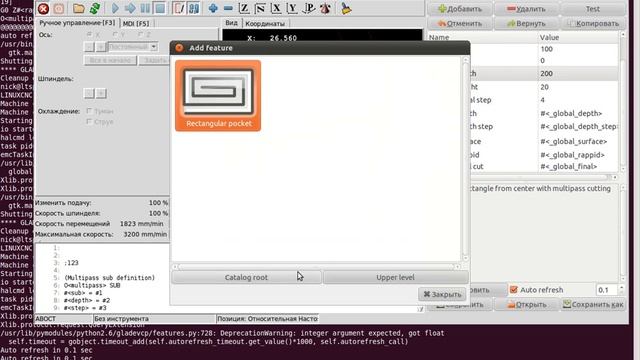The image size is (640, 360).
Task: Clear live plot with broom icon
Action: [x=346, y=9]
